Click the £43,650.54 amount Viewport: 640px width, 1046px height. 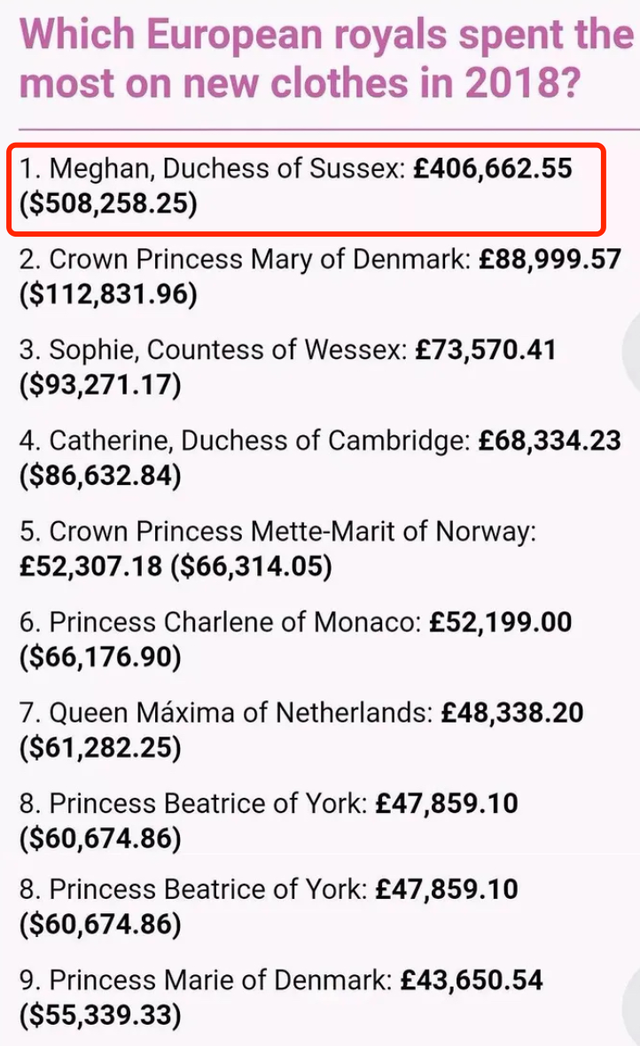(x=471, y=980)
